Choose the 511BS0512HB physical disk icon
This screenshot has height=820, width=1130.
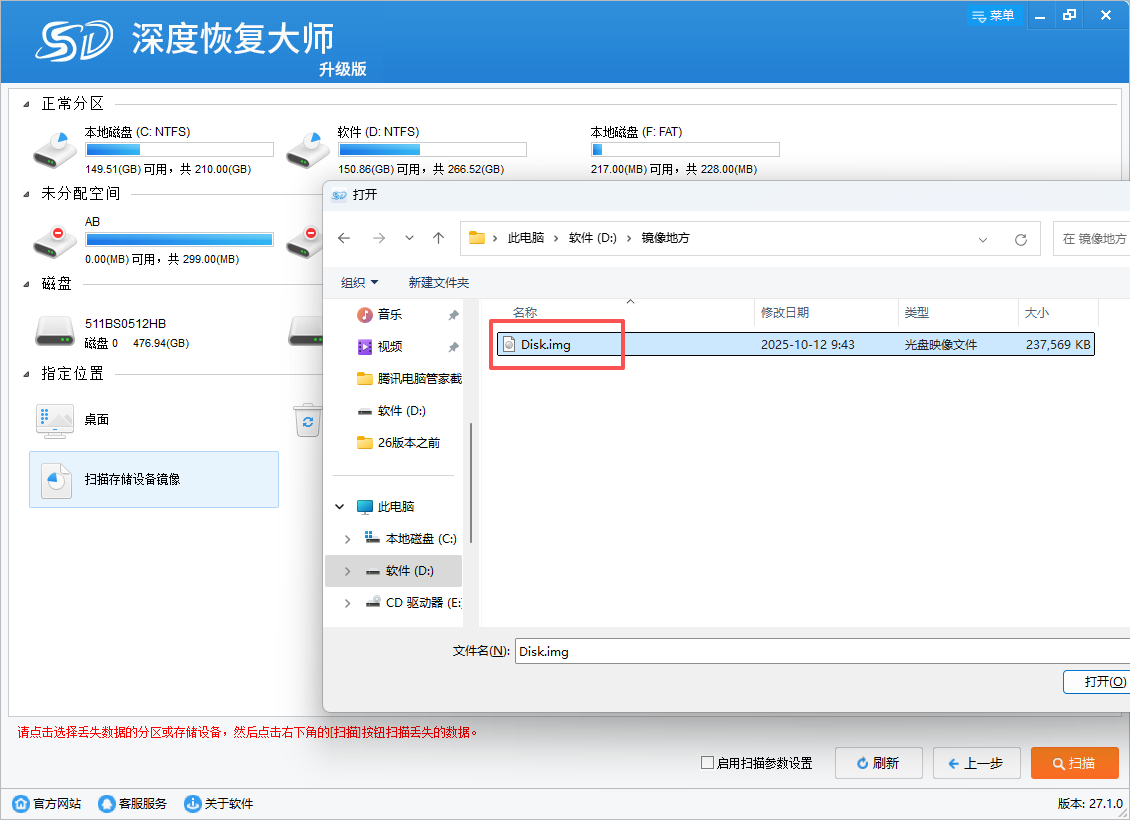tap(54, 331)
